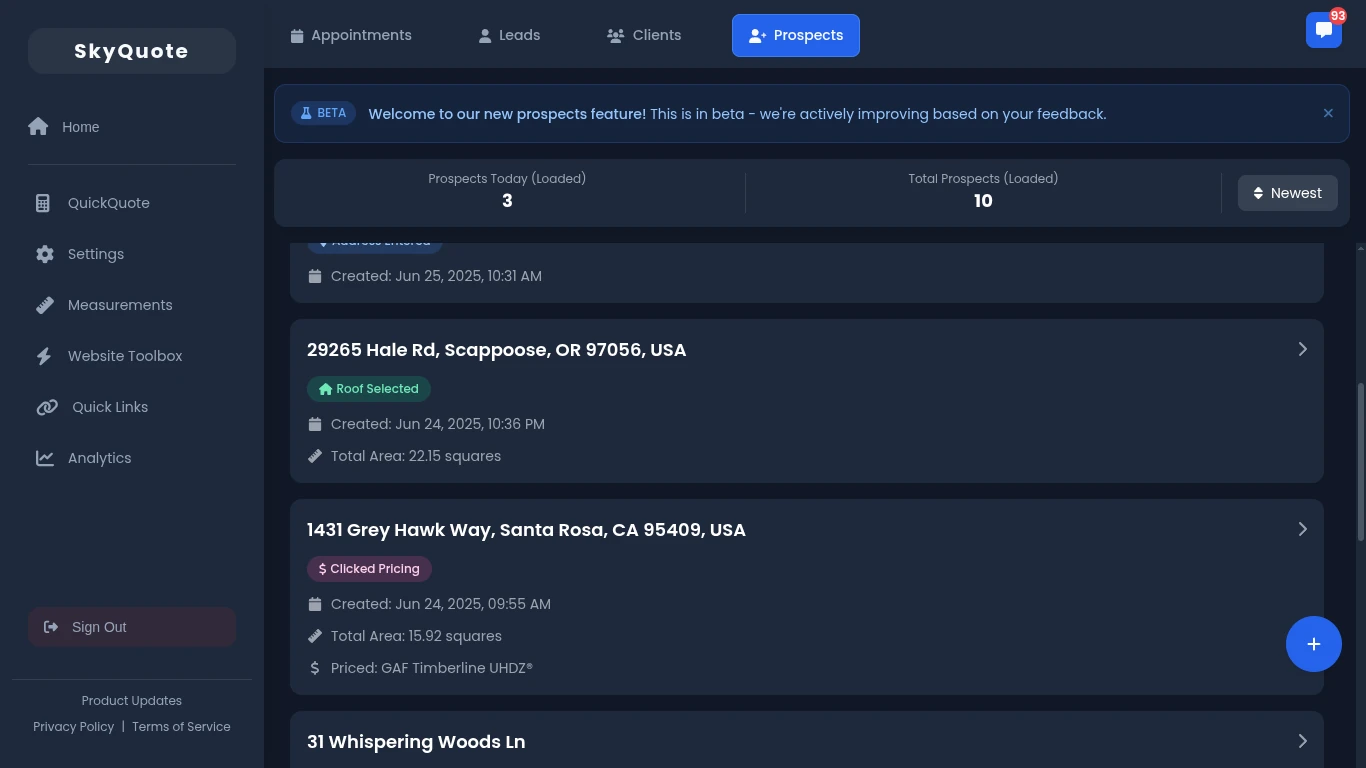Expand the 1431 Grey Hawk Way chevron

click(x=1302, y=529)
